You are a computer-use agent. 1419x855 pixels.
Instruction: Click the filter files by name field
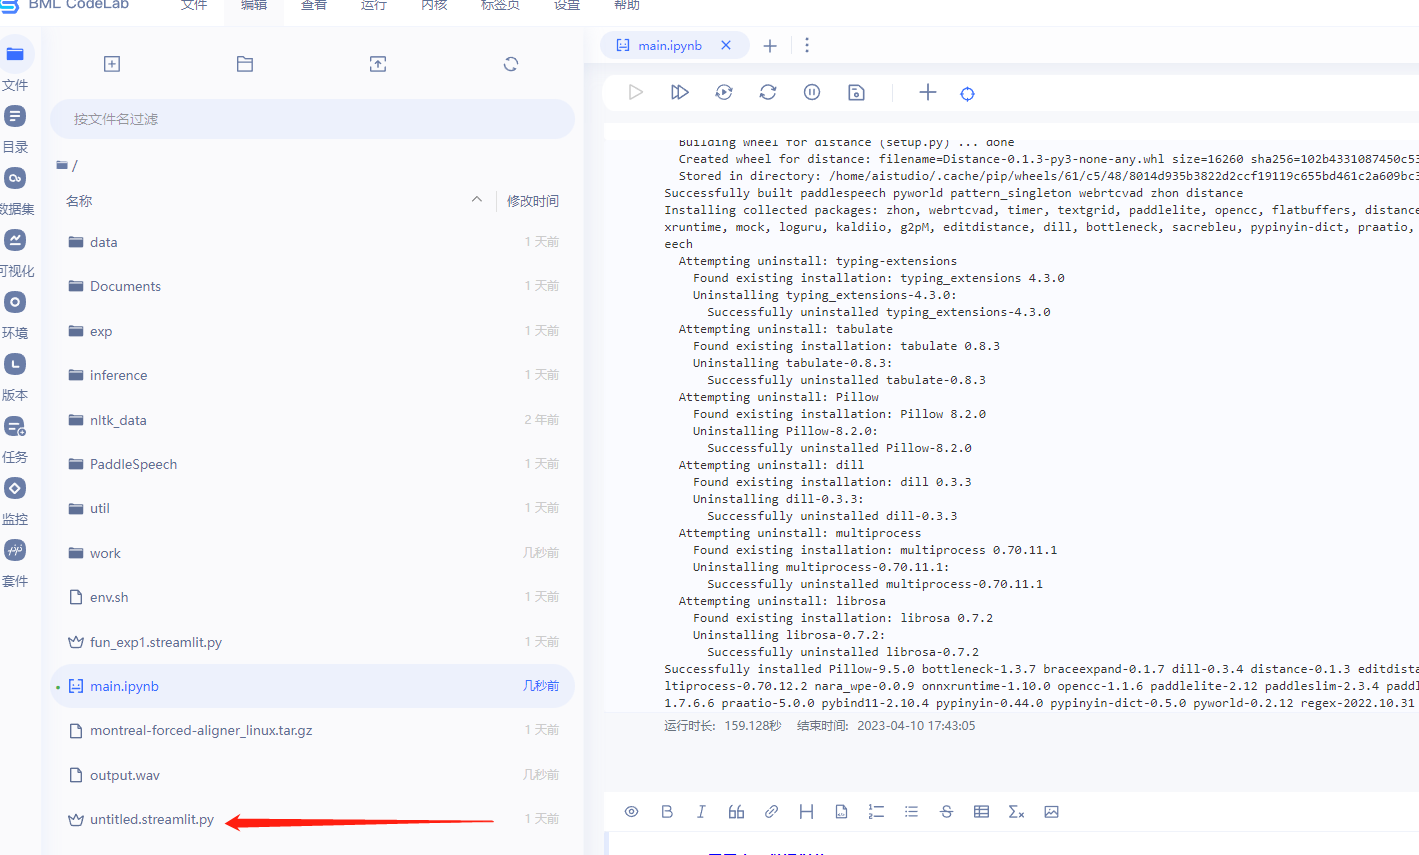[x=312, y=119]
